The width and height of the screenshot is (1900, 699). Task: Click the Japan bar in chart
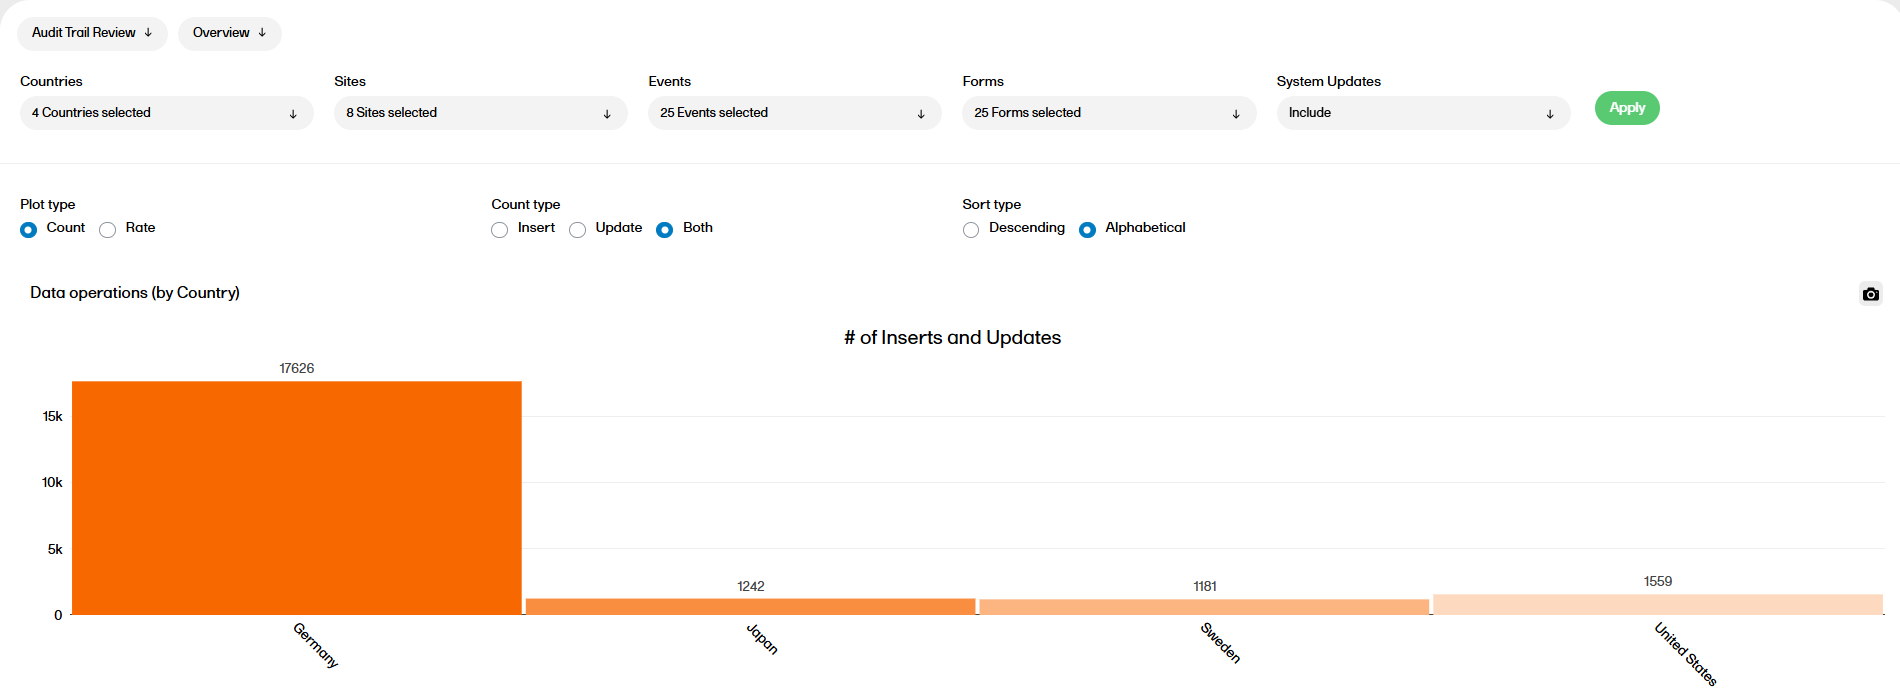coord(750,606)
